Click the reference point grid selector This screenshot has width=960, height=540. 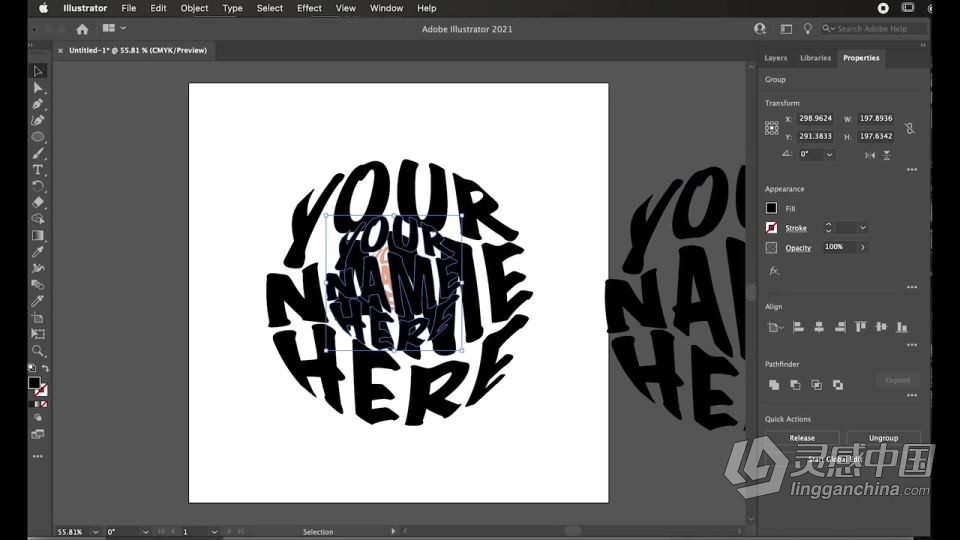771,127
